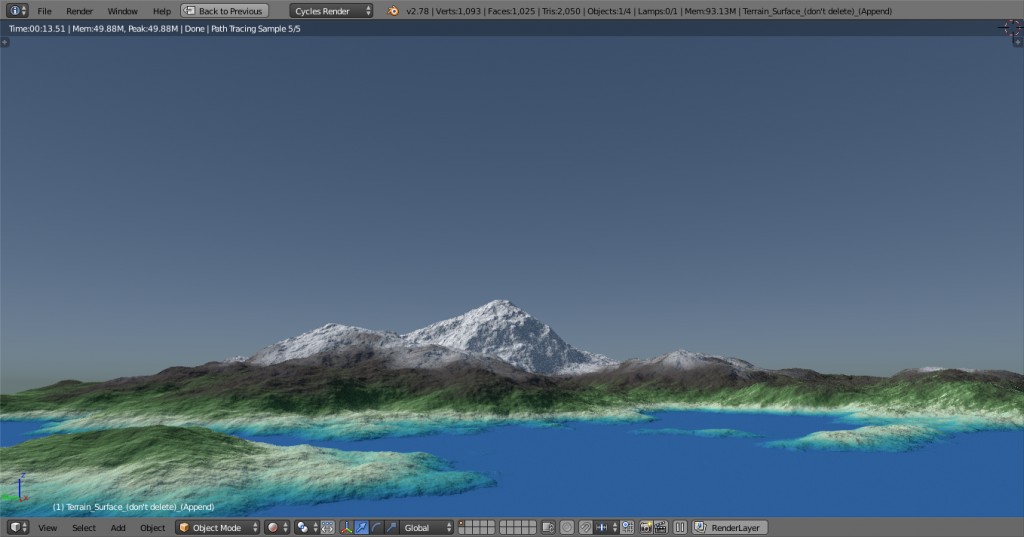
Task: Select the scale manipulator icon
Action: [x=391, y=527]
